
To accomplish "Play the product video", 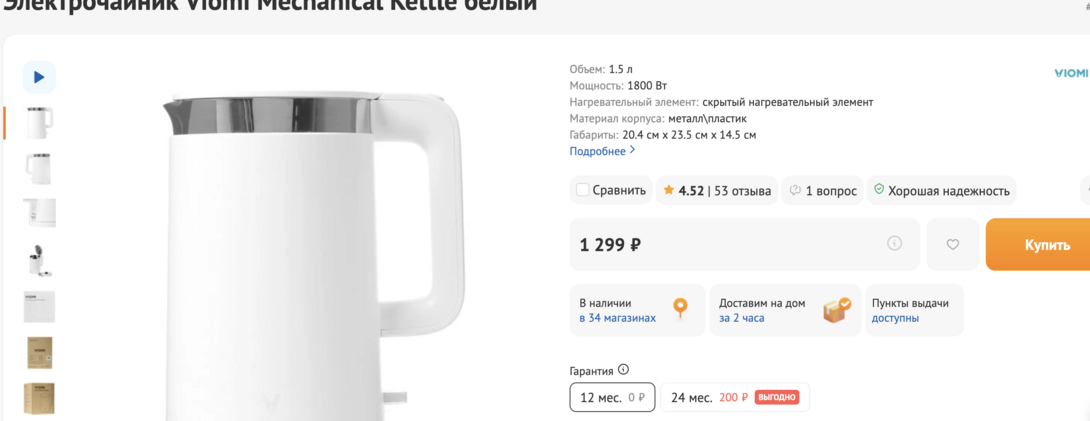I will 39,77.
